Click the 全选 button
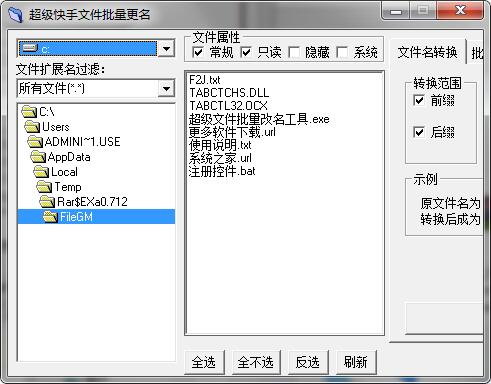 point(204,362)
